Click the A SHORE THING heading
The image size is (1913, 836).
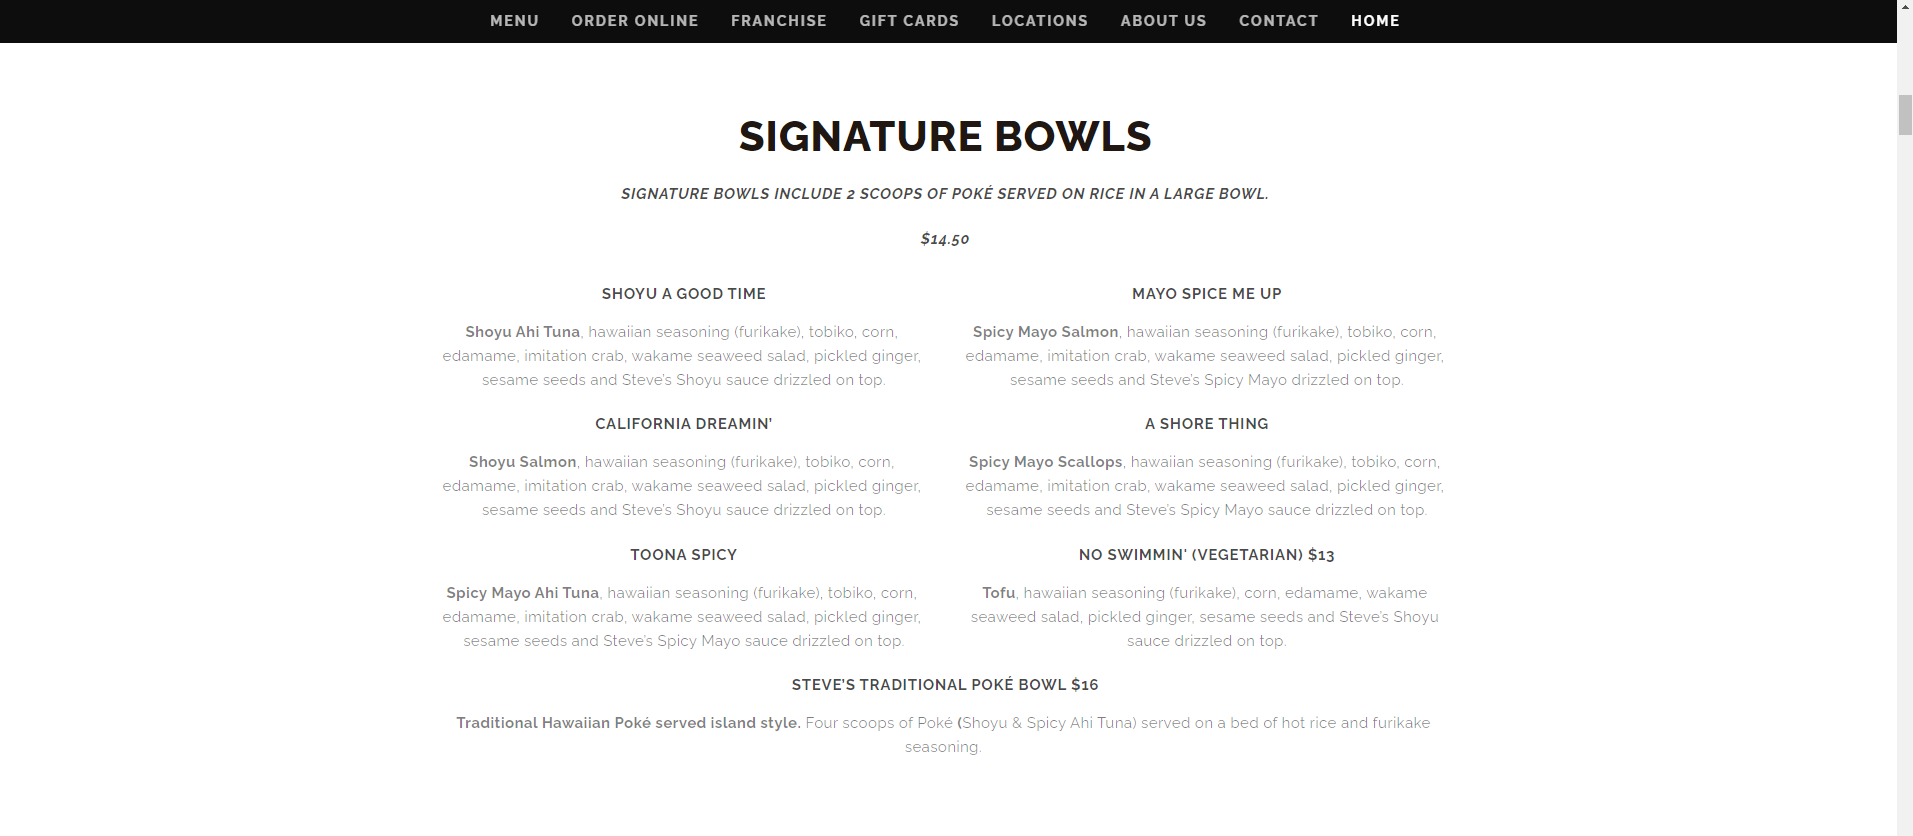1206,423
